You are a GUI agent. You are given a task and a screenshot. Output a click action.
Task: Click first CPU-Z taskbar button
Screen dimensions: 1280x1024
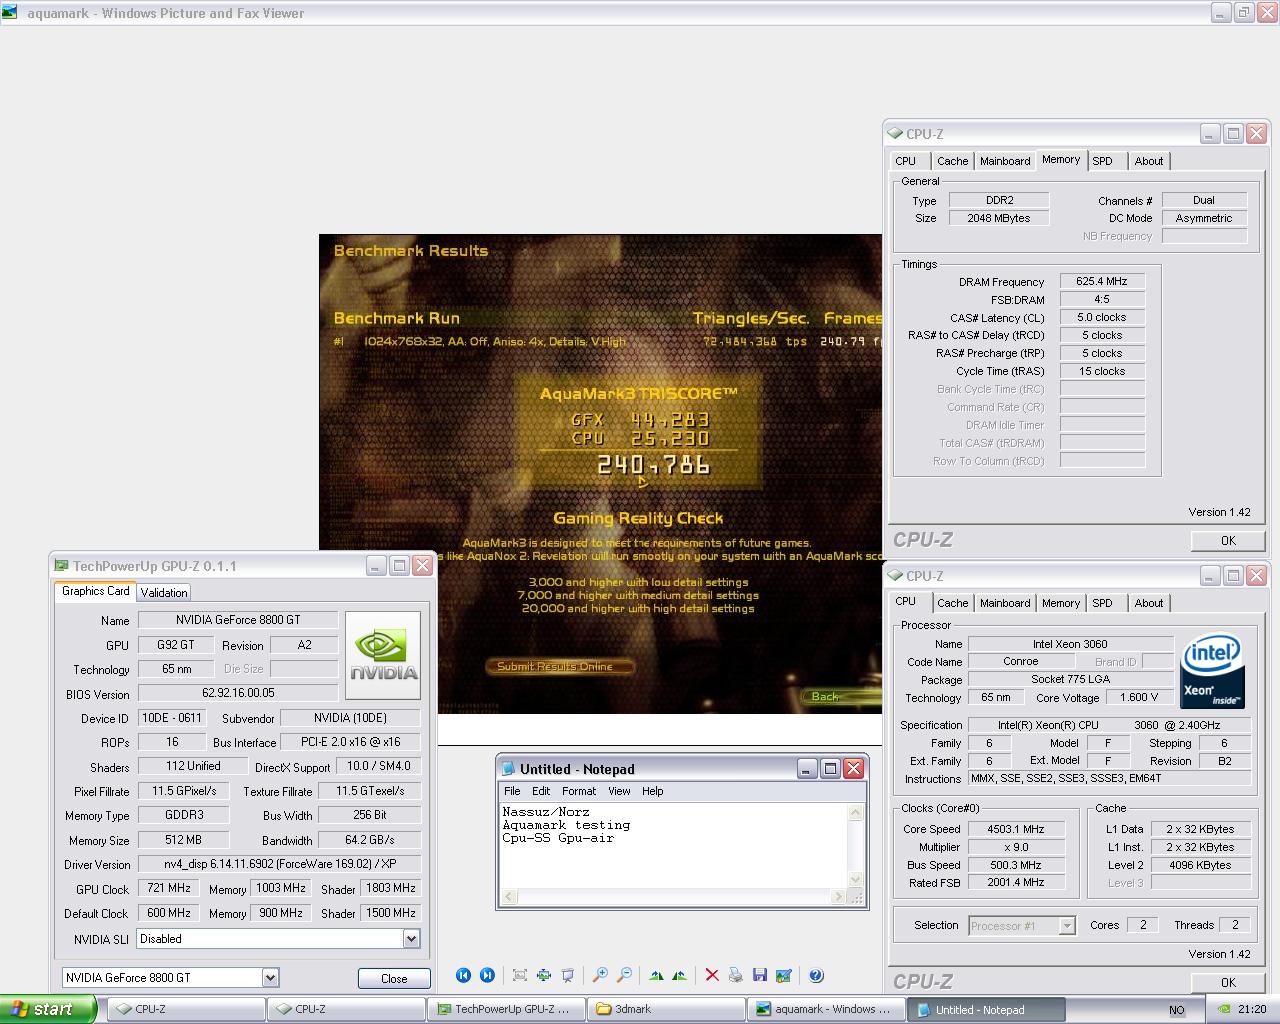(x=186, y=1009)
